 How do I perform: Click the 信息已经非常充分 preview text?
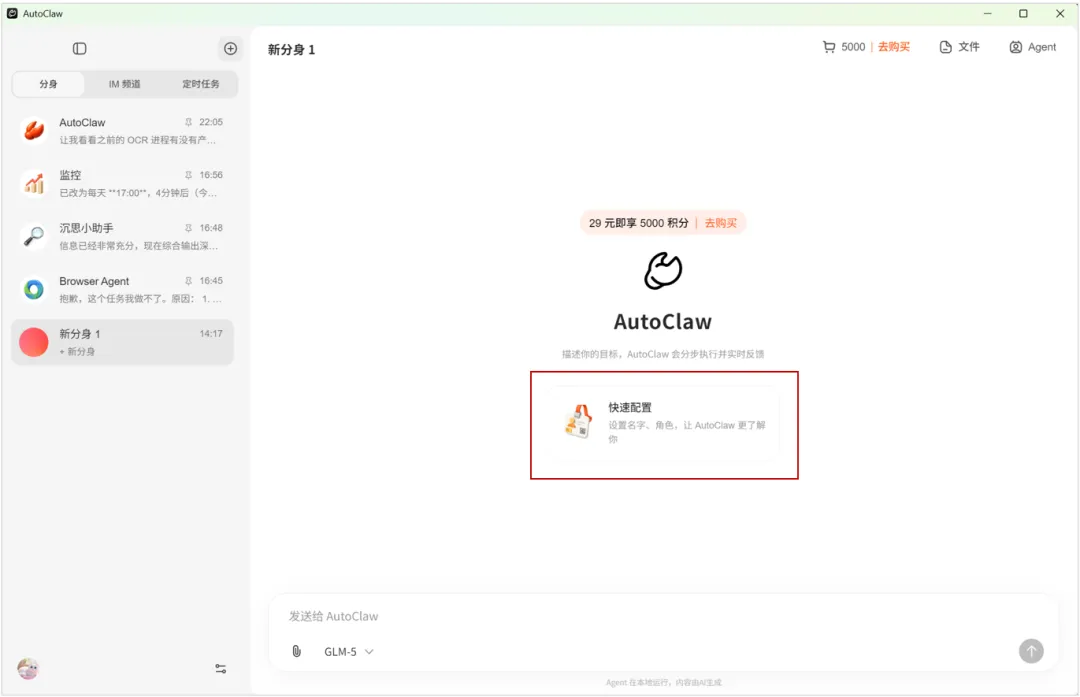pyautogui.click(x=138, y=246)
